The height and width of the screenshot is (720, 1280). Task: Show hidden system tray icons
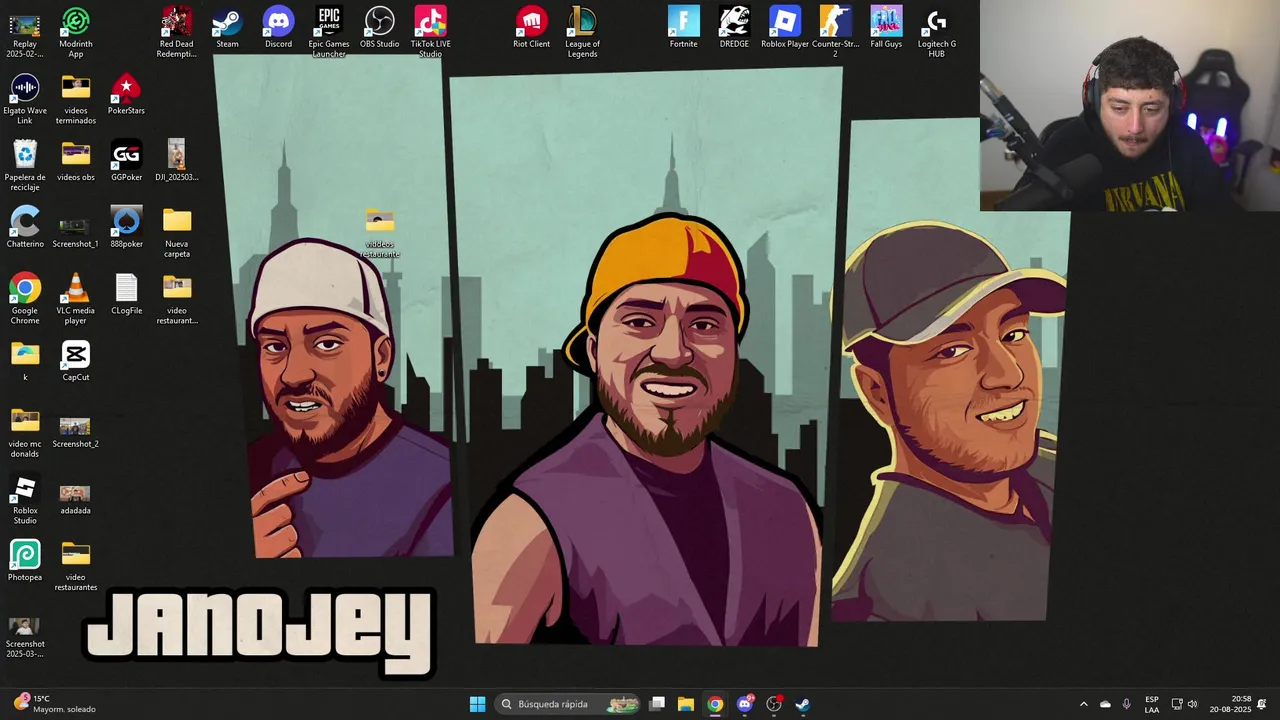click(1083, 704)
